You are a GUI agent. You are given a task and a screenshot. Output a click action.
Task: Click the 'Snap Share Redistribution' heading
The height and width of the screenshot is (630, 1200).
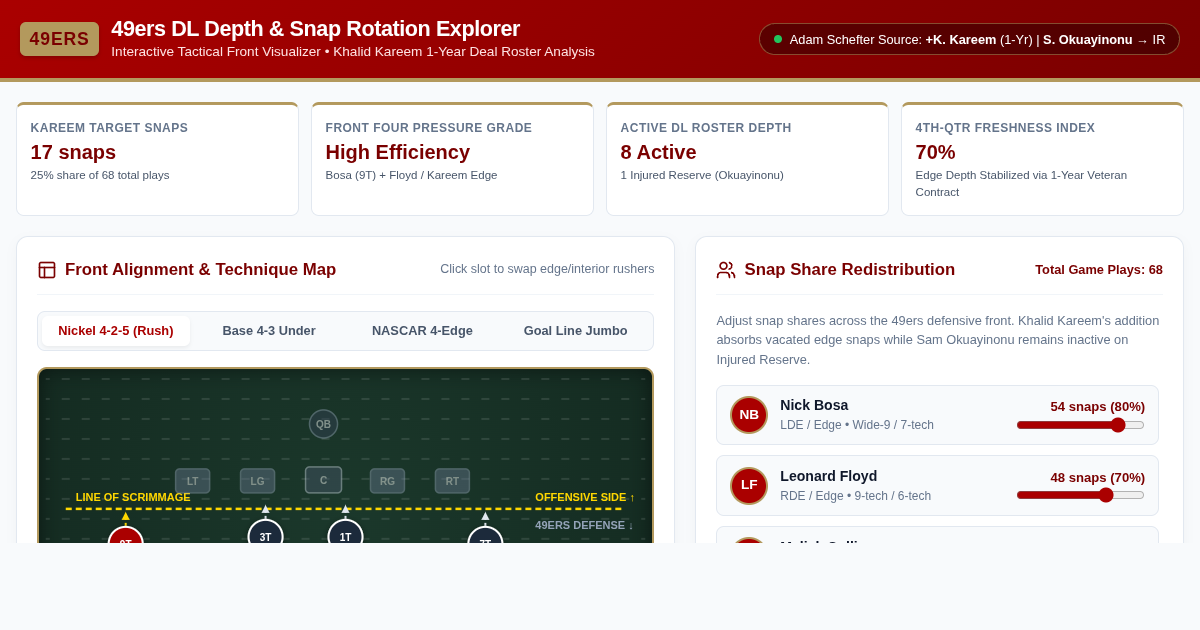(850, 270)
